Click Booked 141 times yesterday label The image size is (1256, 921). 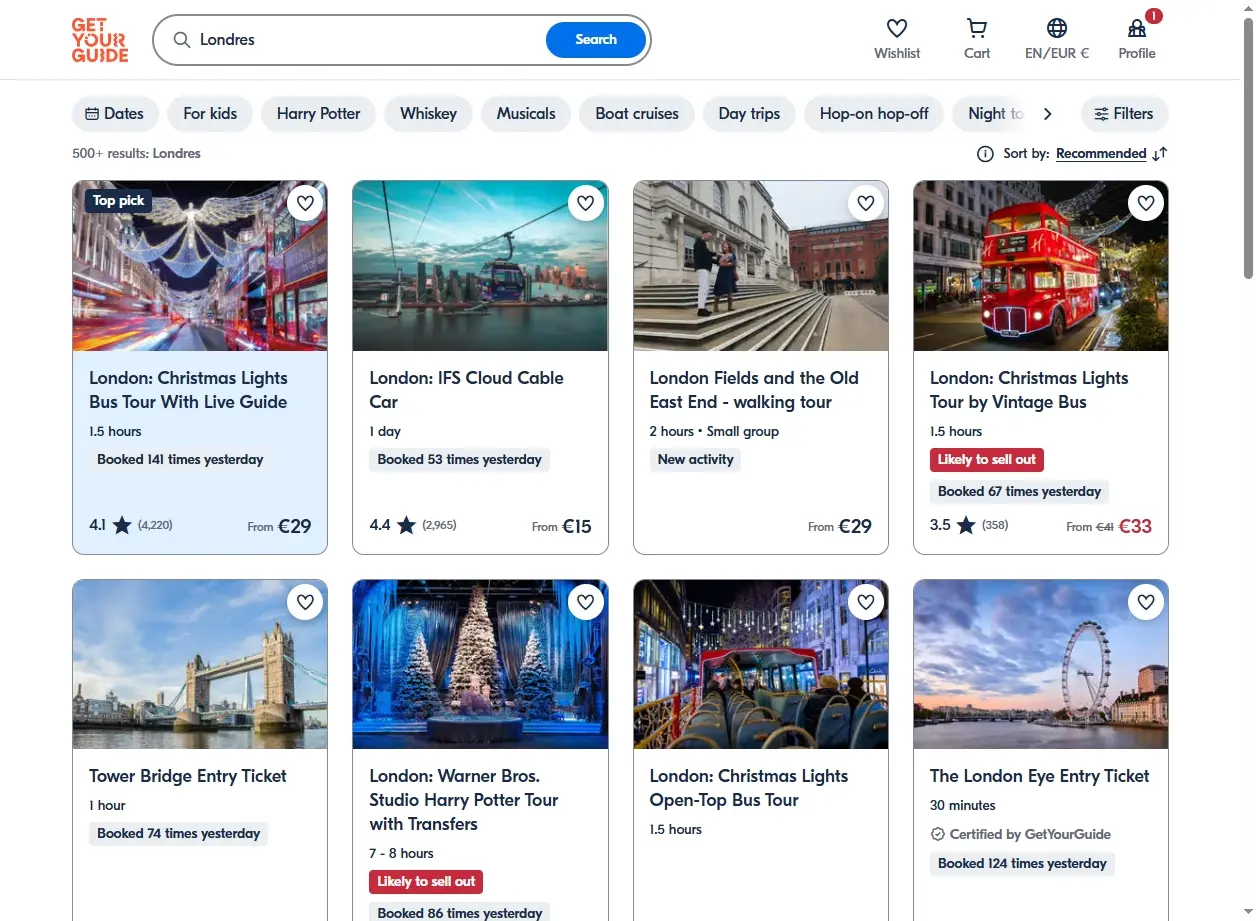coord(180,460)
